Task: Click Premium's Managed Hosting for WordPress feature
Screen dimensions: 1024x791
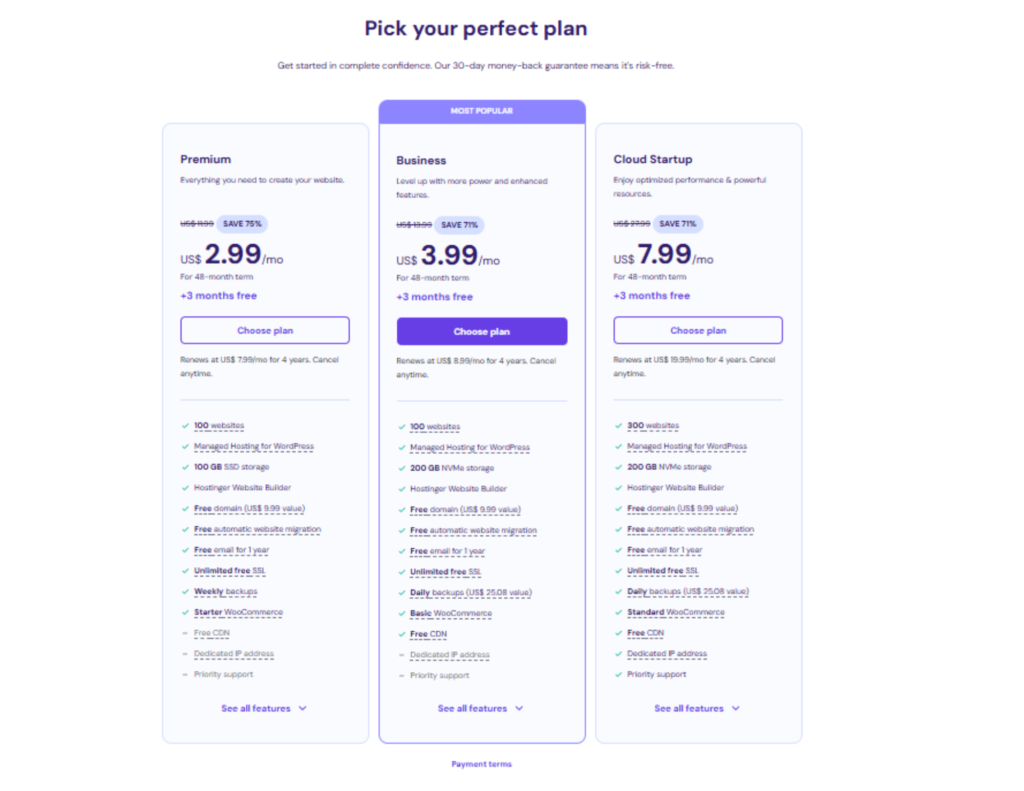Action: click(253, 446)
